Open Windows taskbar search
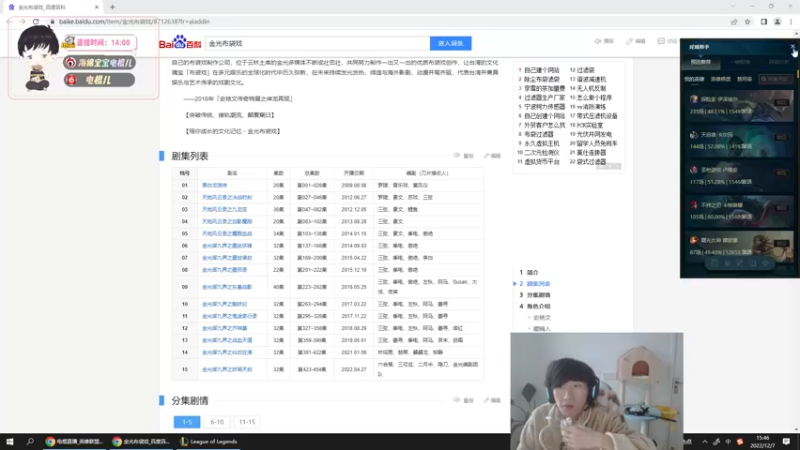This screenshot has height=450, width=800. tap(30, 441)
